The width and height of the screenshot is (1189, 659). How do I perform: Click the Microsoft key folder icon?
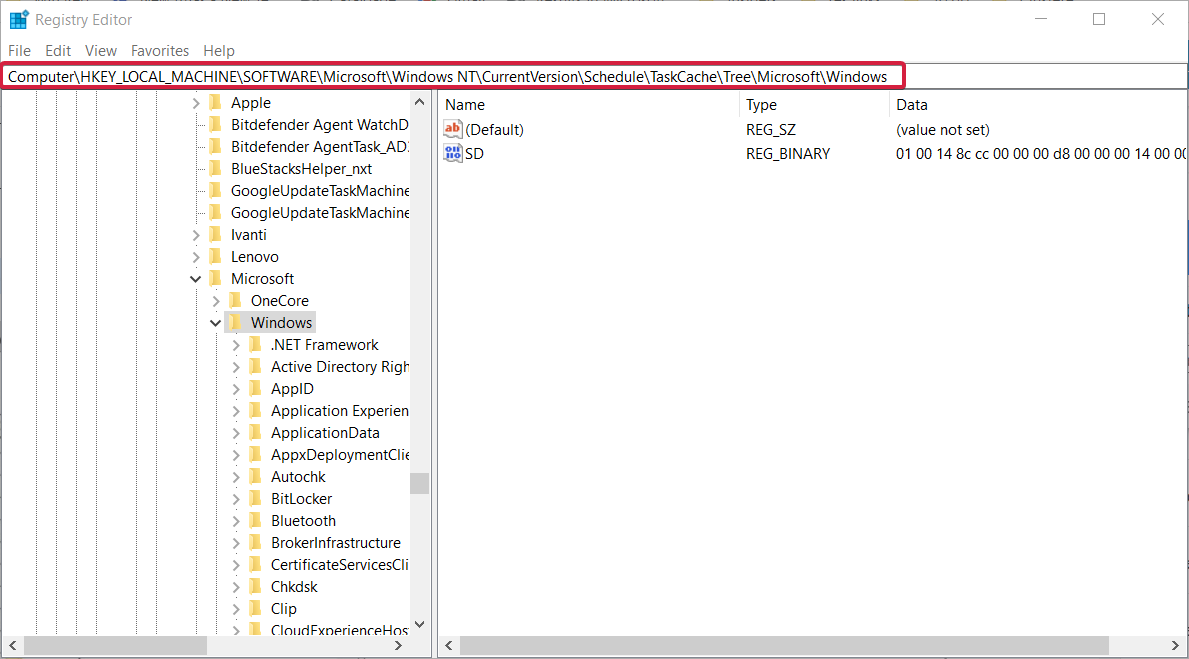(215, 278)
